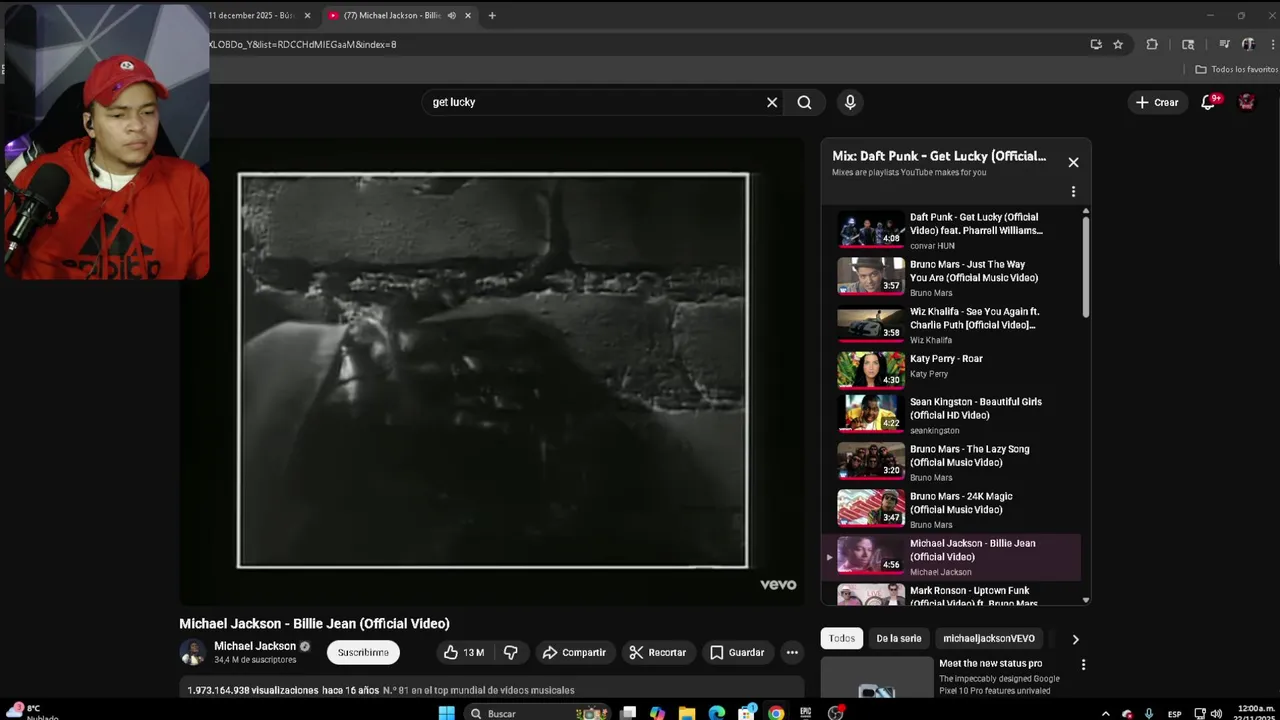The width and height of the screenshot is (1280, 720).
Task: Mute the Michael Jackson tab audio icon
Action: 452,15
